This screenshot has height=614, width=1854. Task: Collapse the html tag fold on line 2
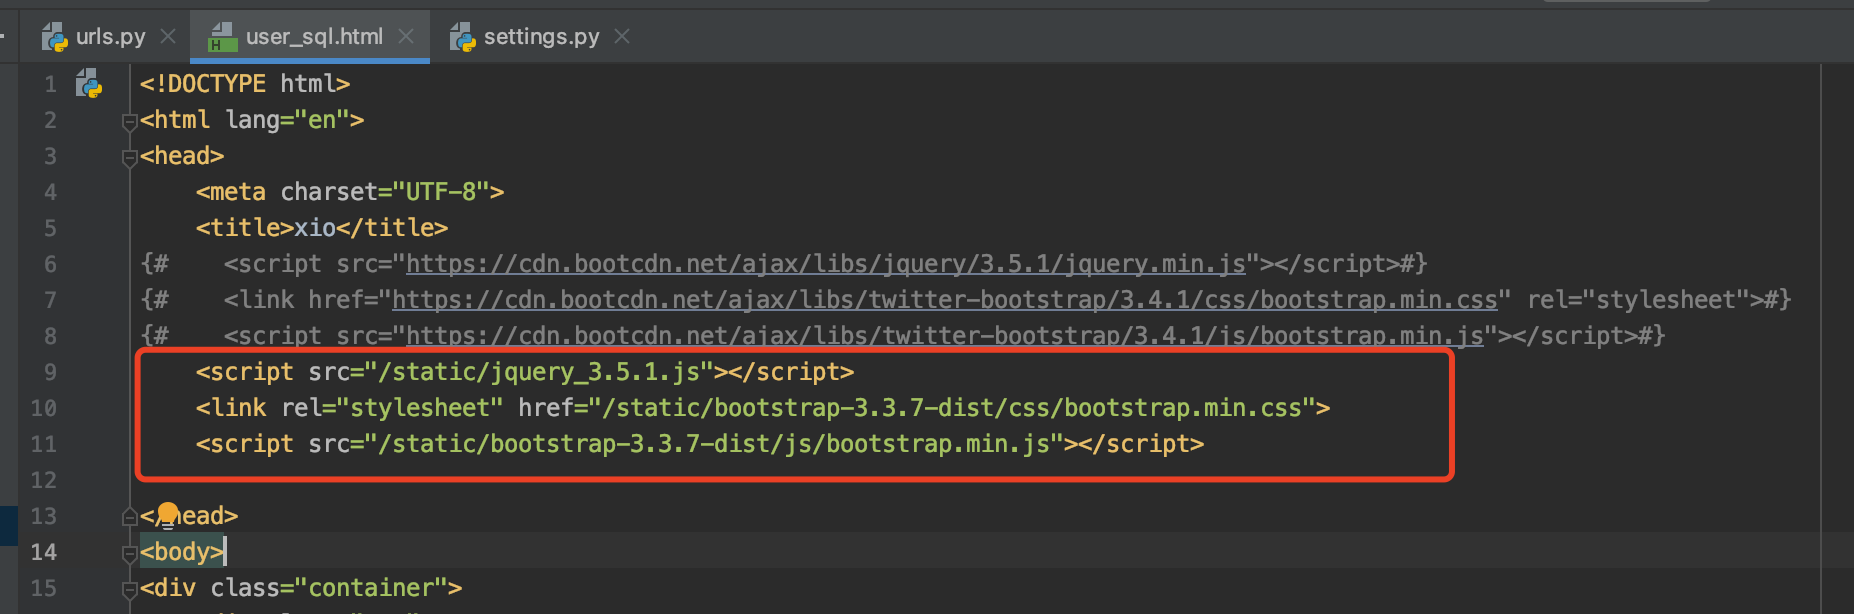tap(129, 121)
